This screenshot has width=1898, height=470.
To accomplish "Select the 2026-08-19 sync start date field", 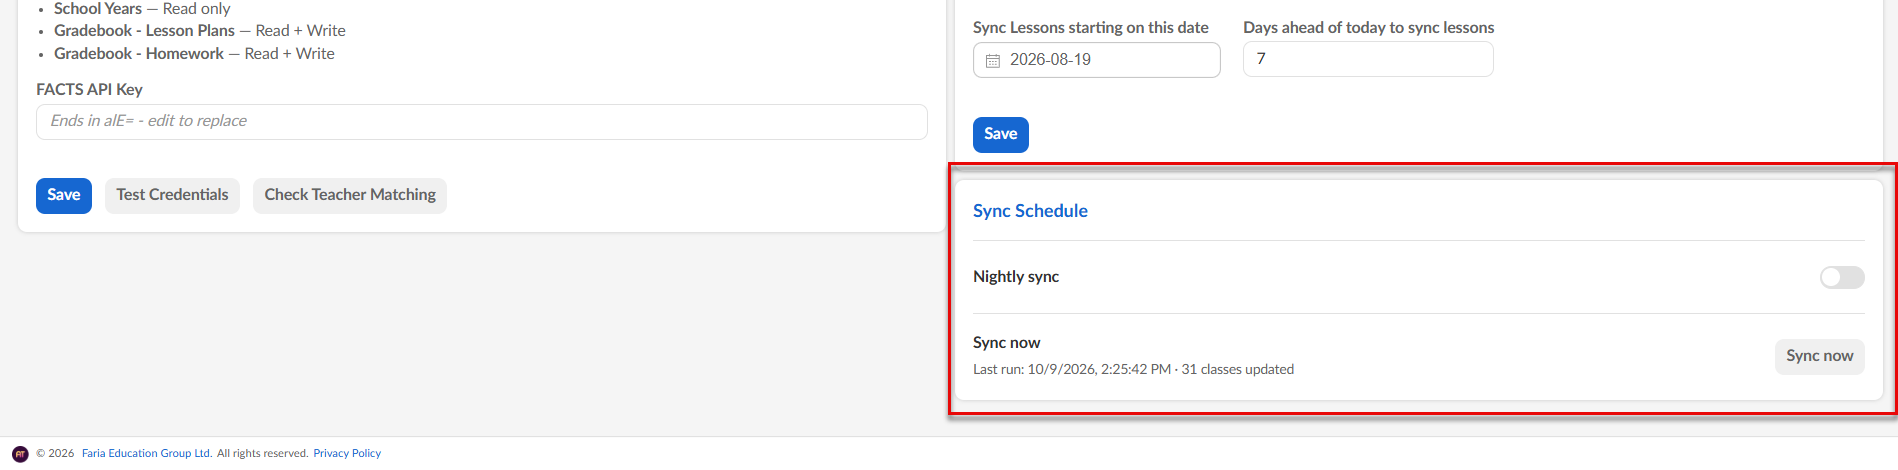I will click(1096, 60).
